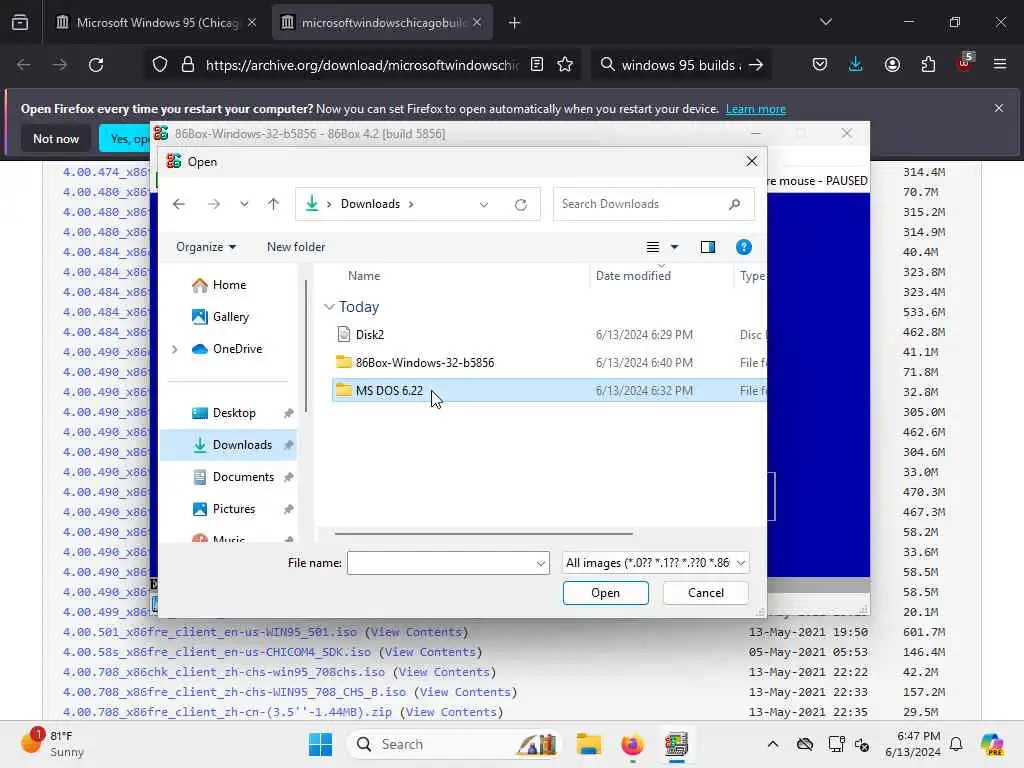Switch to microsoftwindowschicagobuilds Firefox tab

pos(382,23)
